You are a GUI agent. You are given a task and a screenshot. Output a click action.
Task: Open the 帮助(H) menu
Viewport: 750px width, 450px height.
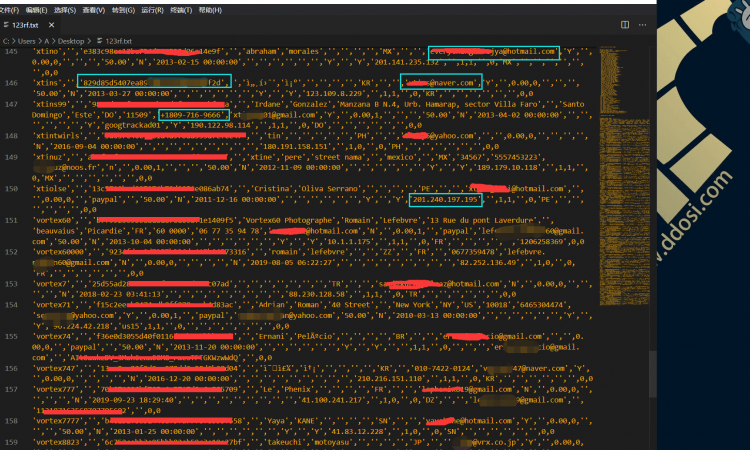point(210,10)
